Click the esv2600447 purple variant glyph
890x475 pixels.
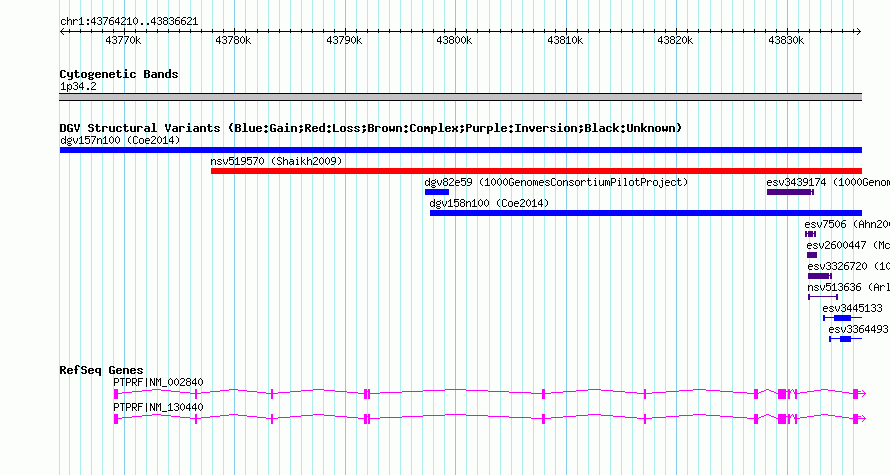tap(812, 255)
